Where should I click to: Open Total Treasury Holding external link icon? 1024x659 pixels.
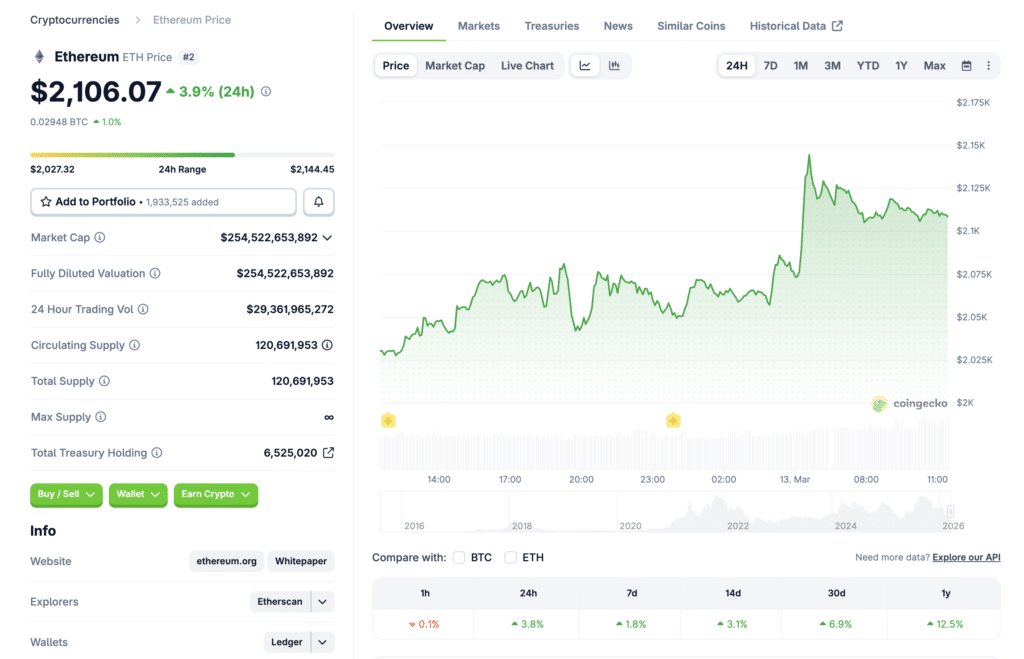328,453
